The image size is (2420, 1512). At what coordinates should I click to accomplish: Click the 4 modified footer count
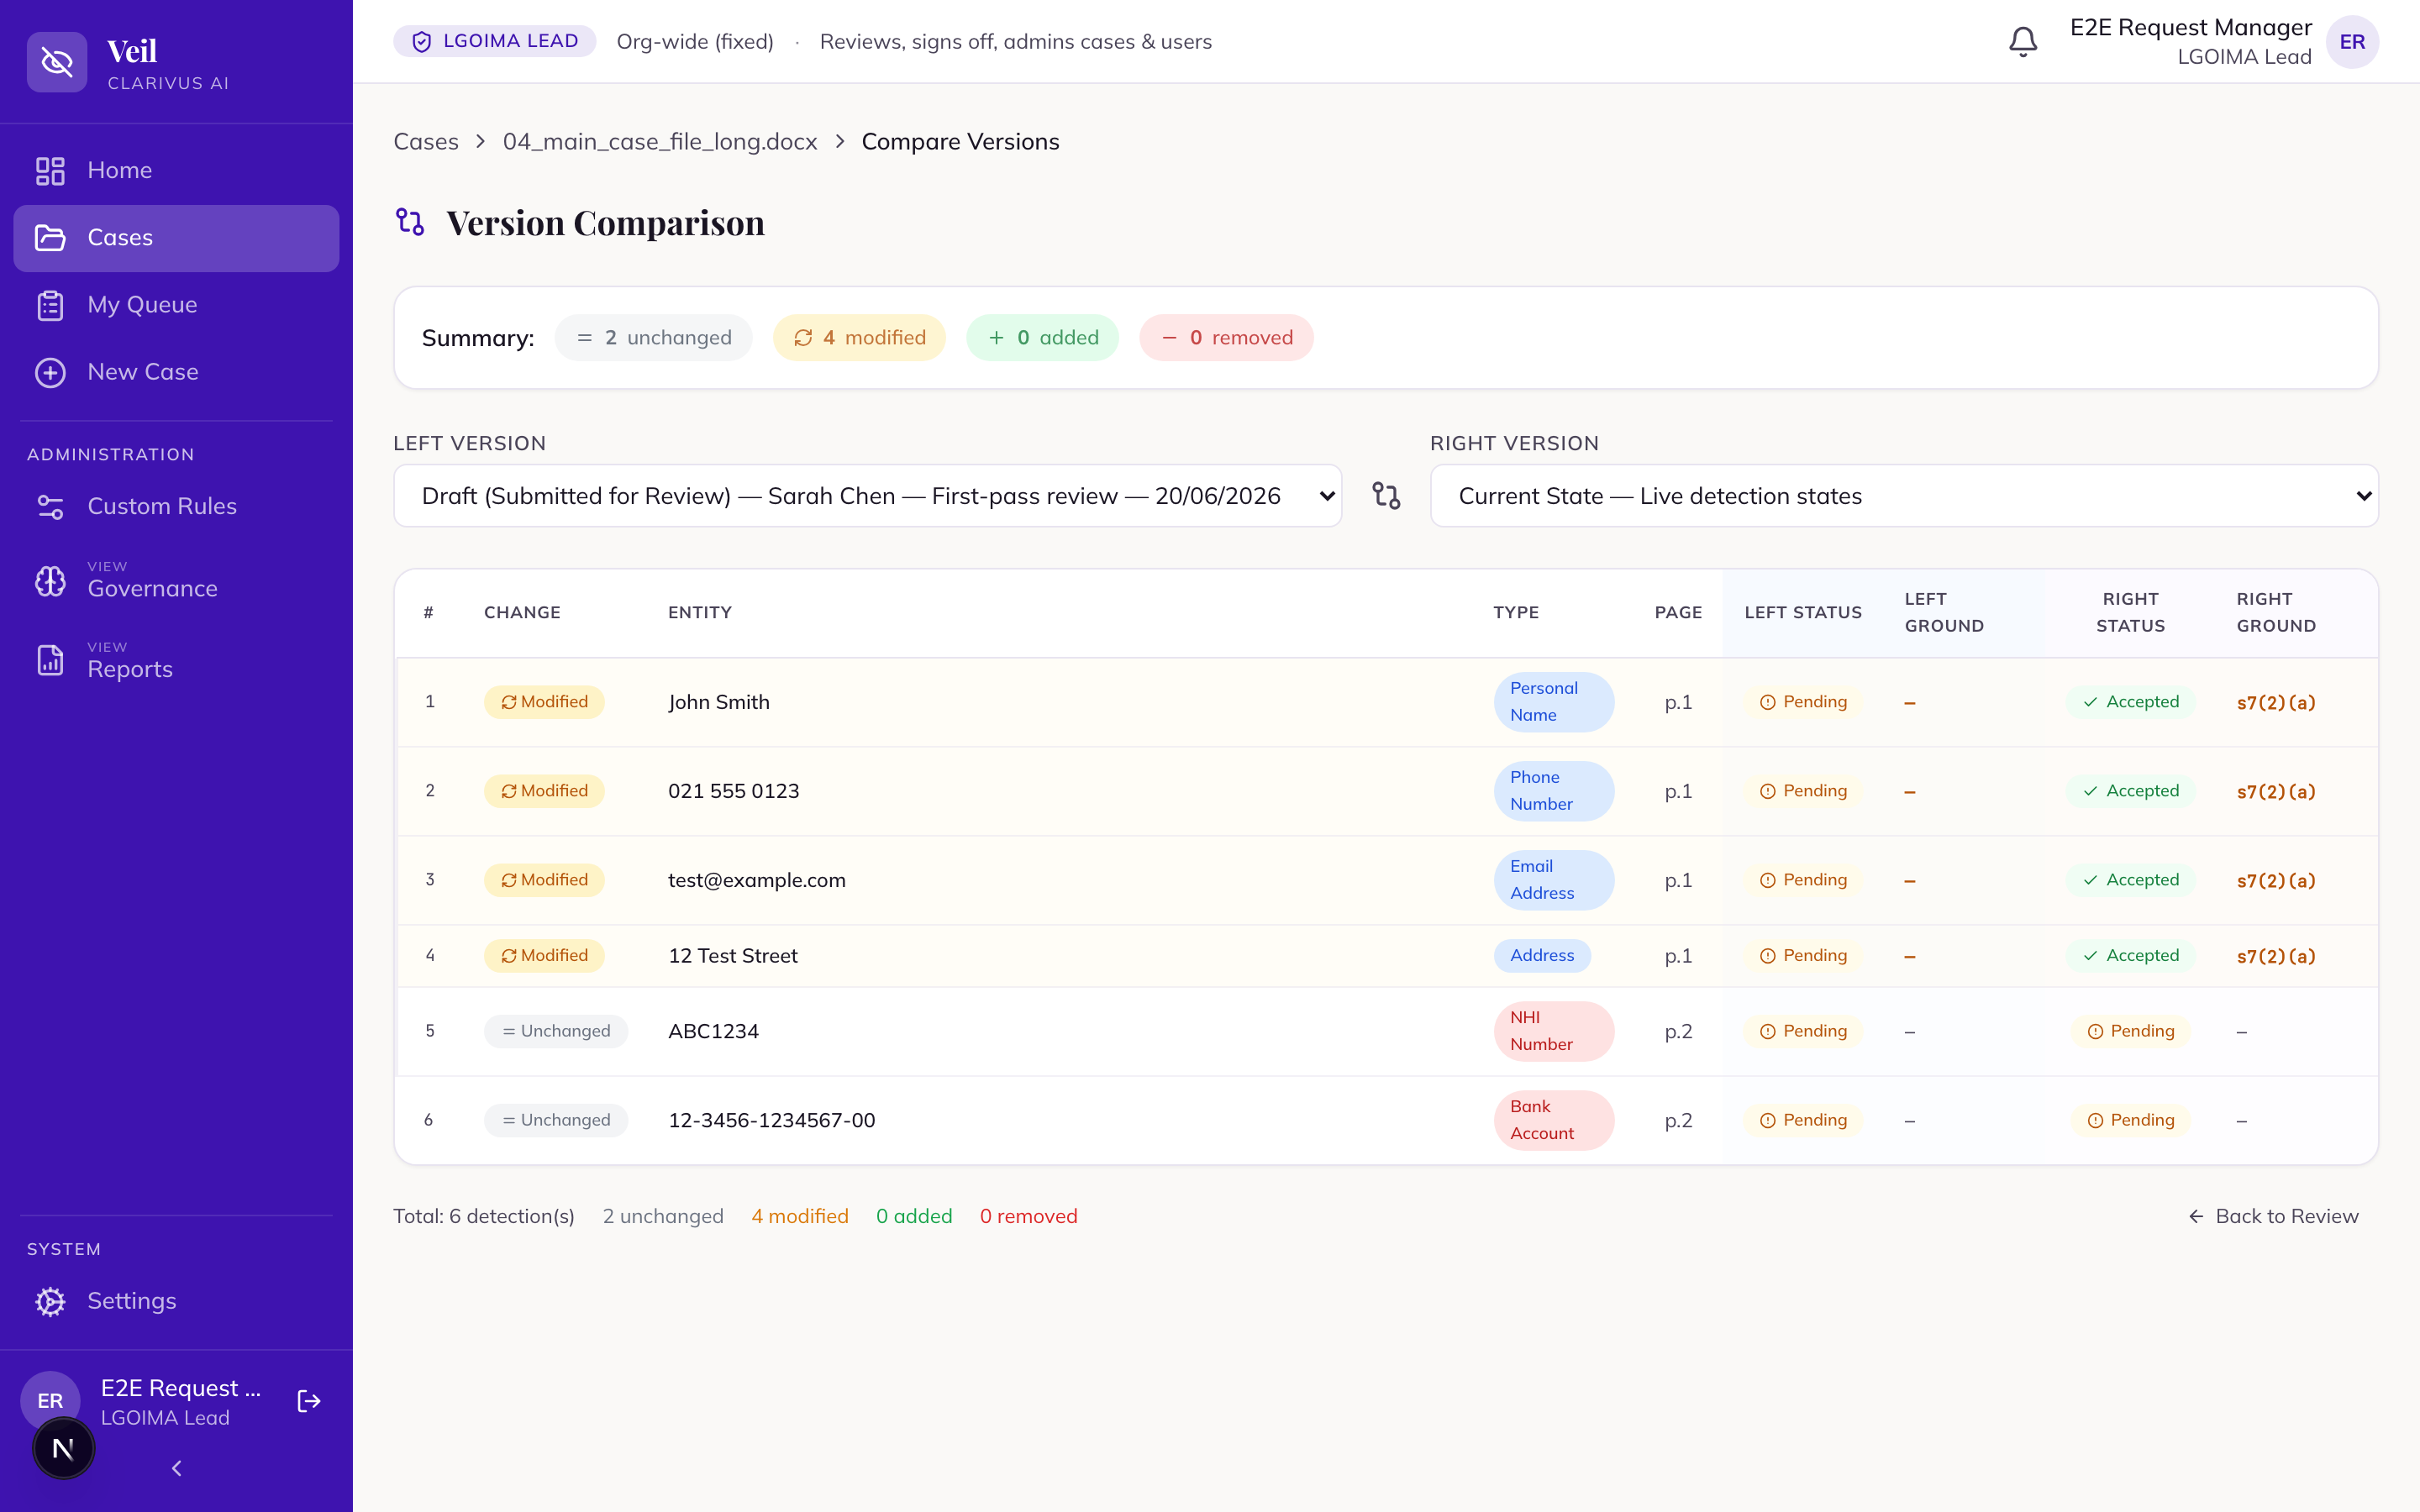(x=800, y=1216)
